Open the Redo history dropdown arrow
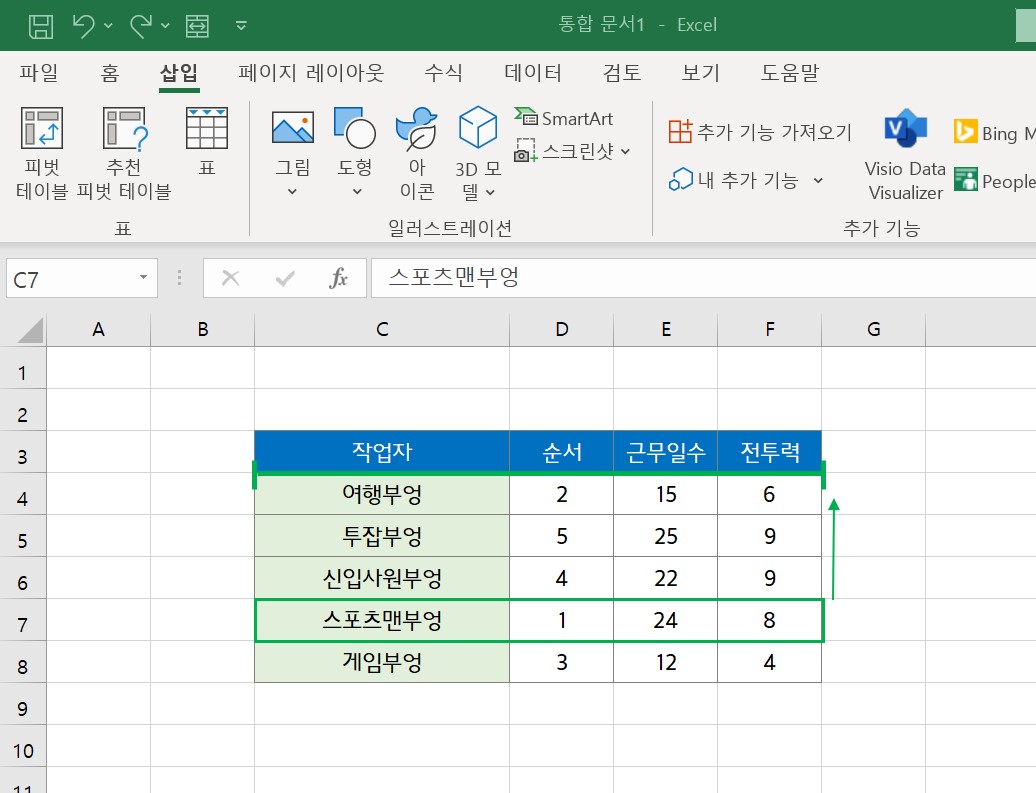 pos(165,26)
